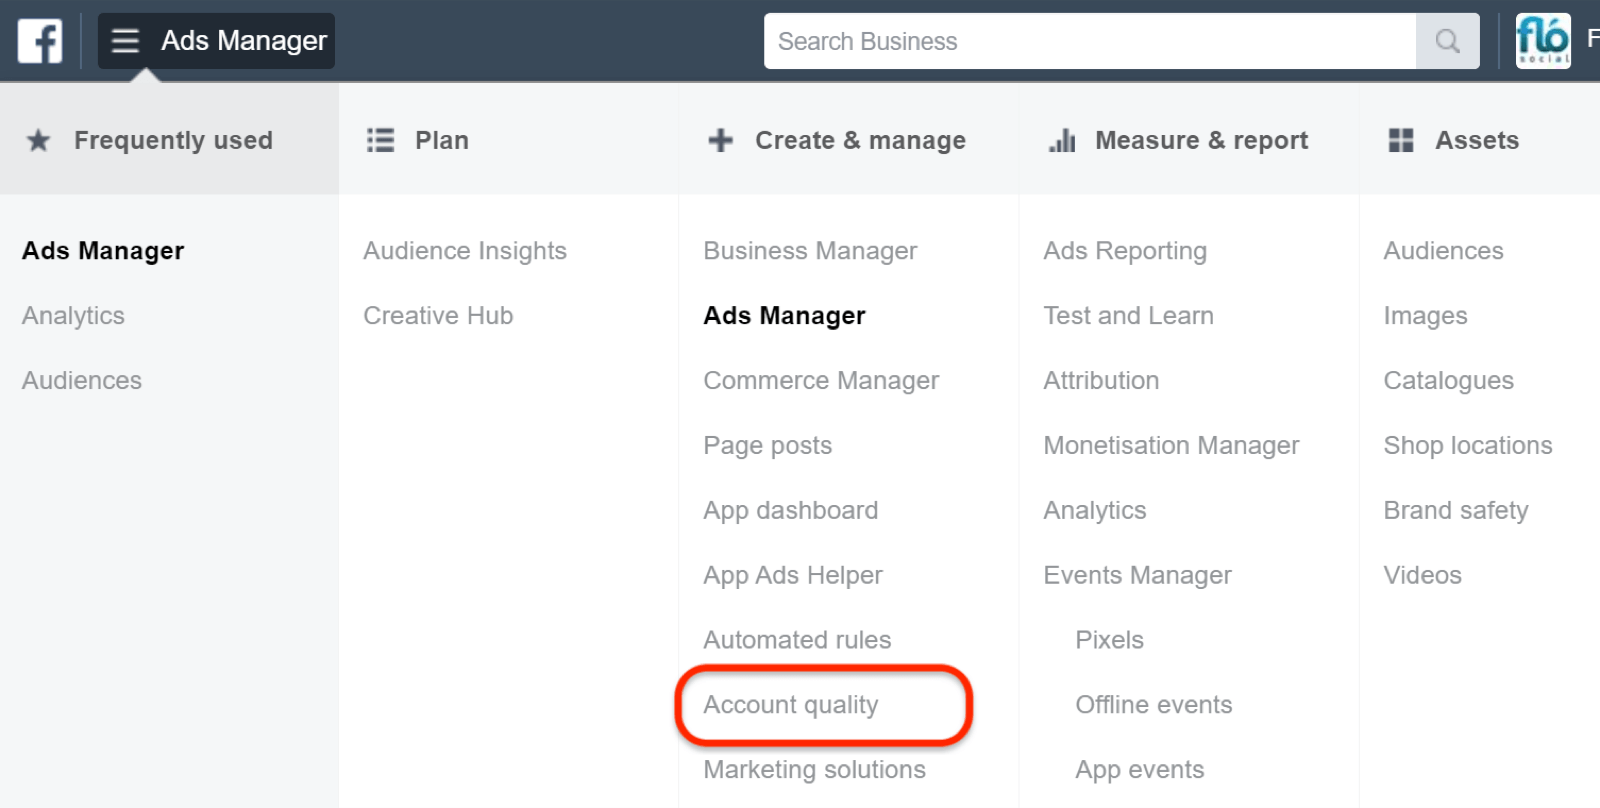This screenshot has height=808, width=1600.
Task: Open Automated rules menu entry
Action: pos(797,640)
